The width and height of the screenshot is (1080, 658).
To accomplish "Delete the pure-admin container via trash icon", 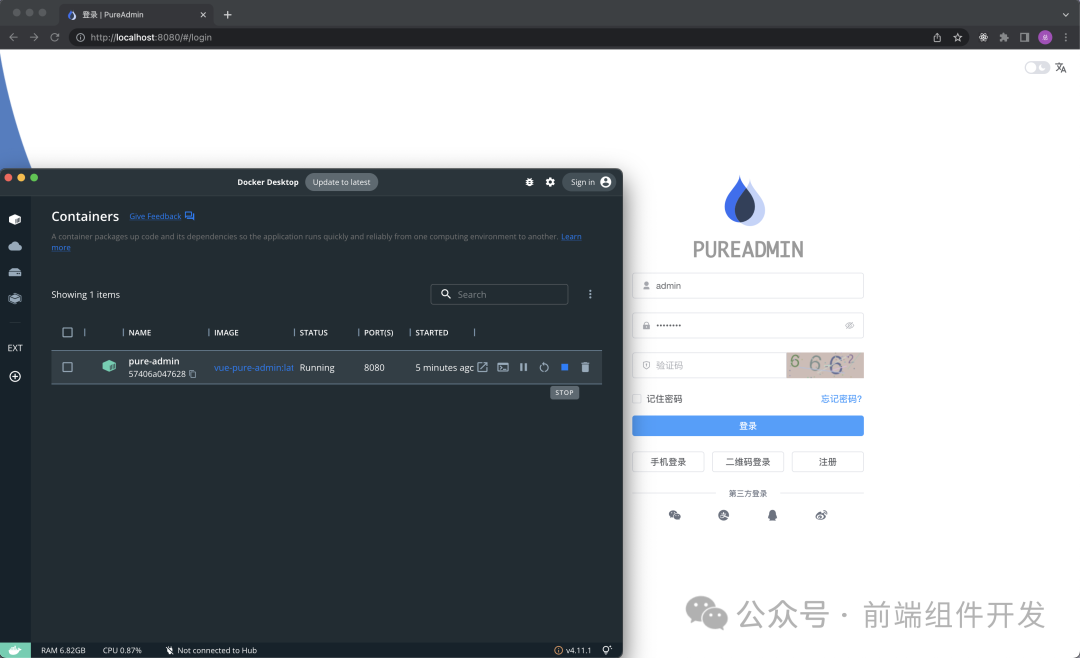I will (x=585, y=367).
